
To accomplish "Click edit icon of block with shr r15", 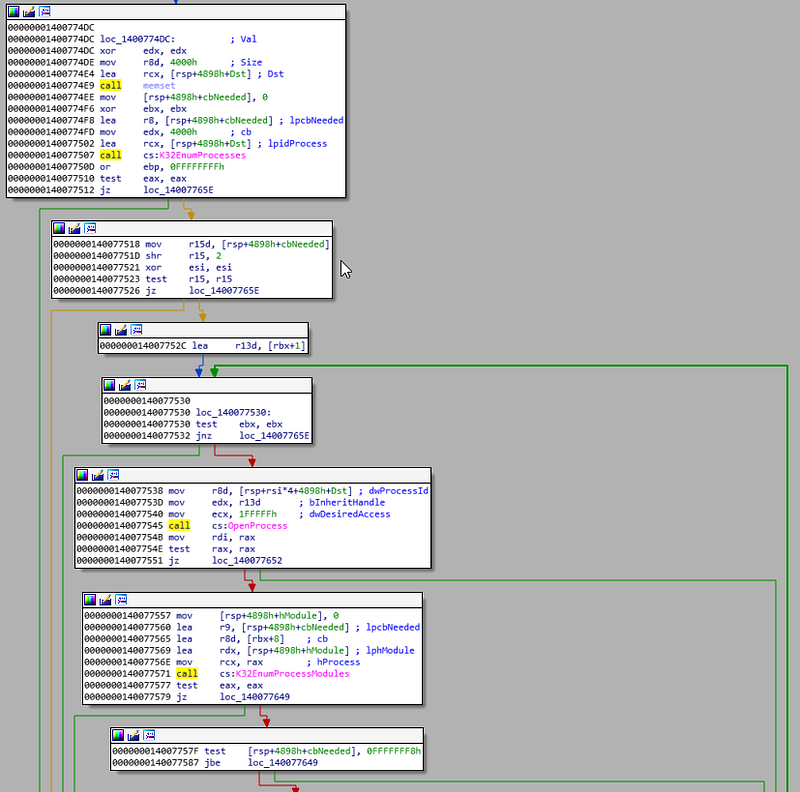I will [x=74, y=228].
